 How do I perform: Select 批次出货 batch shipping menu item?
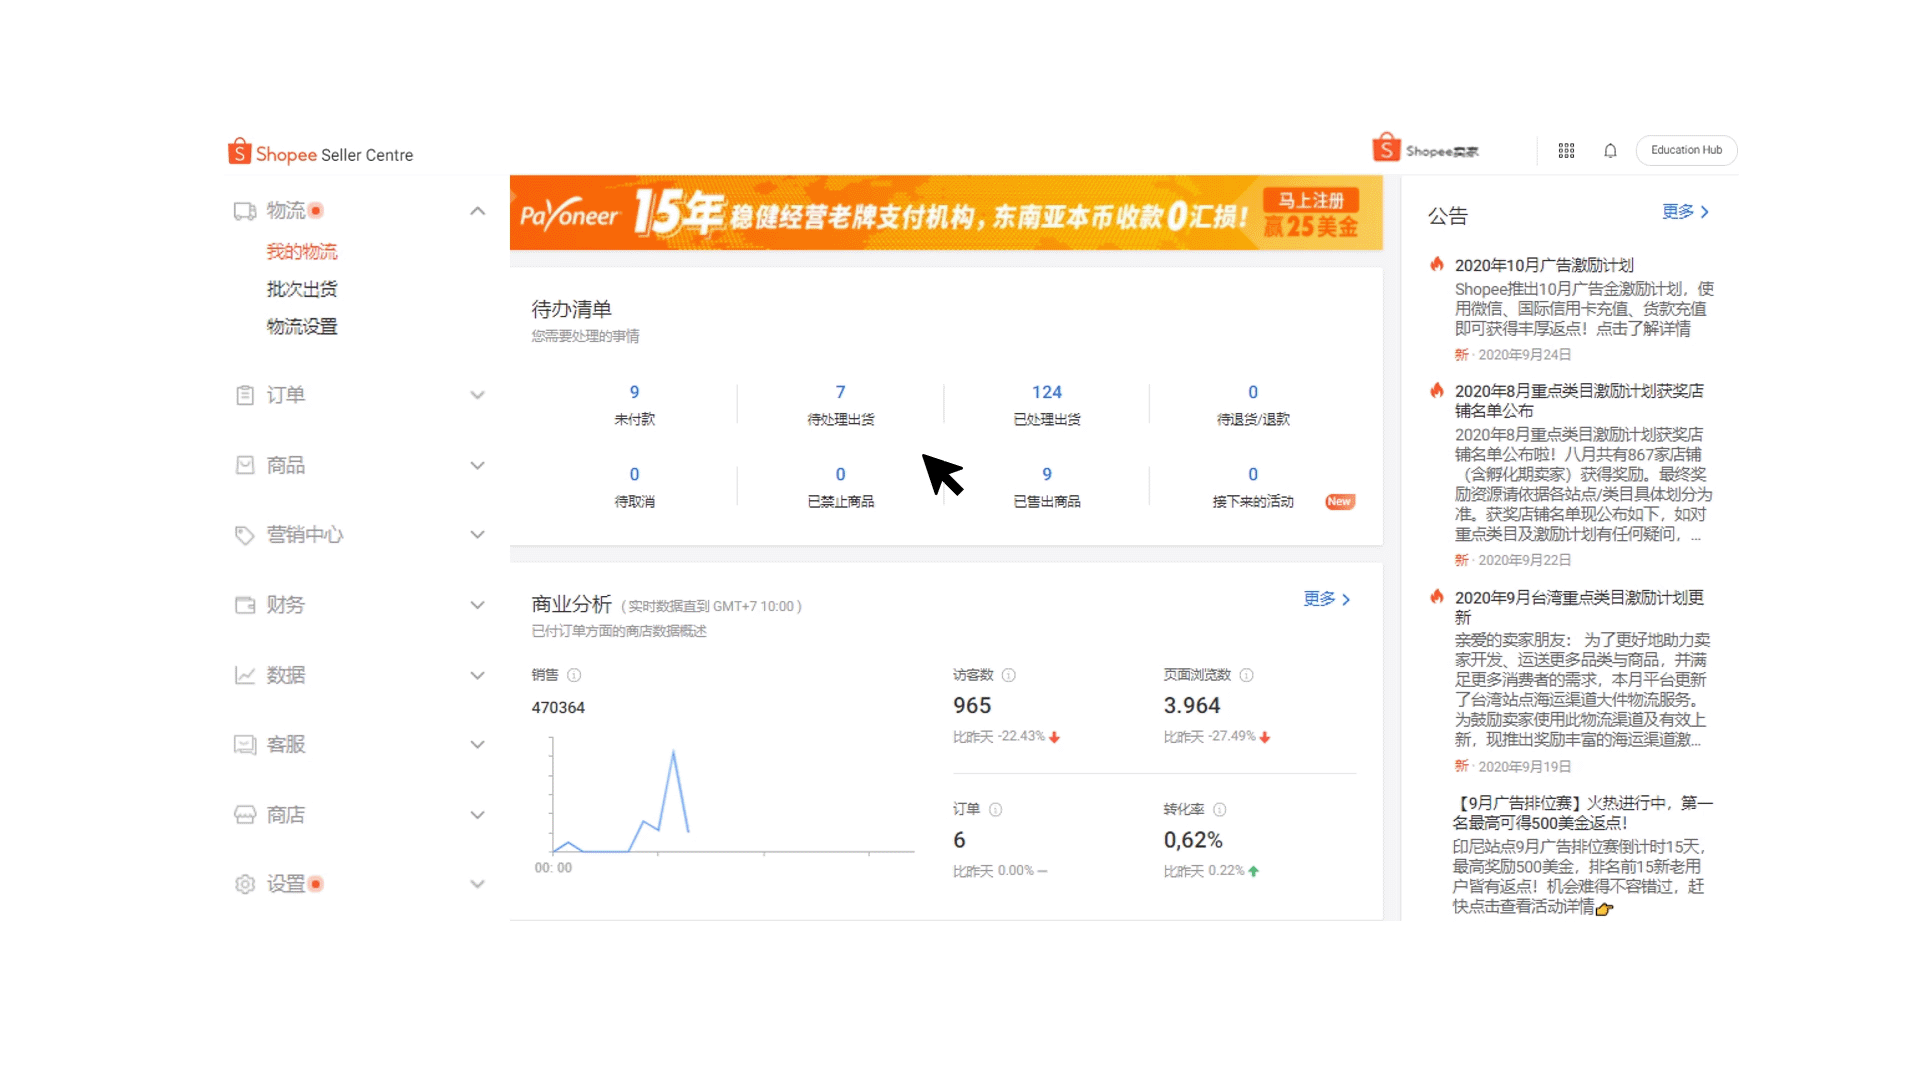(302, 289)
